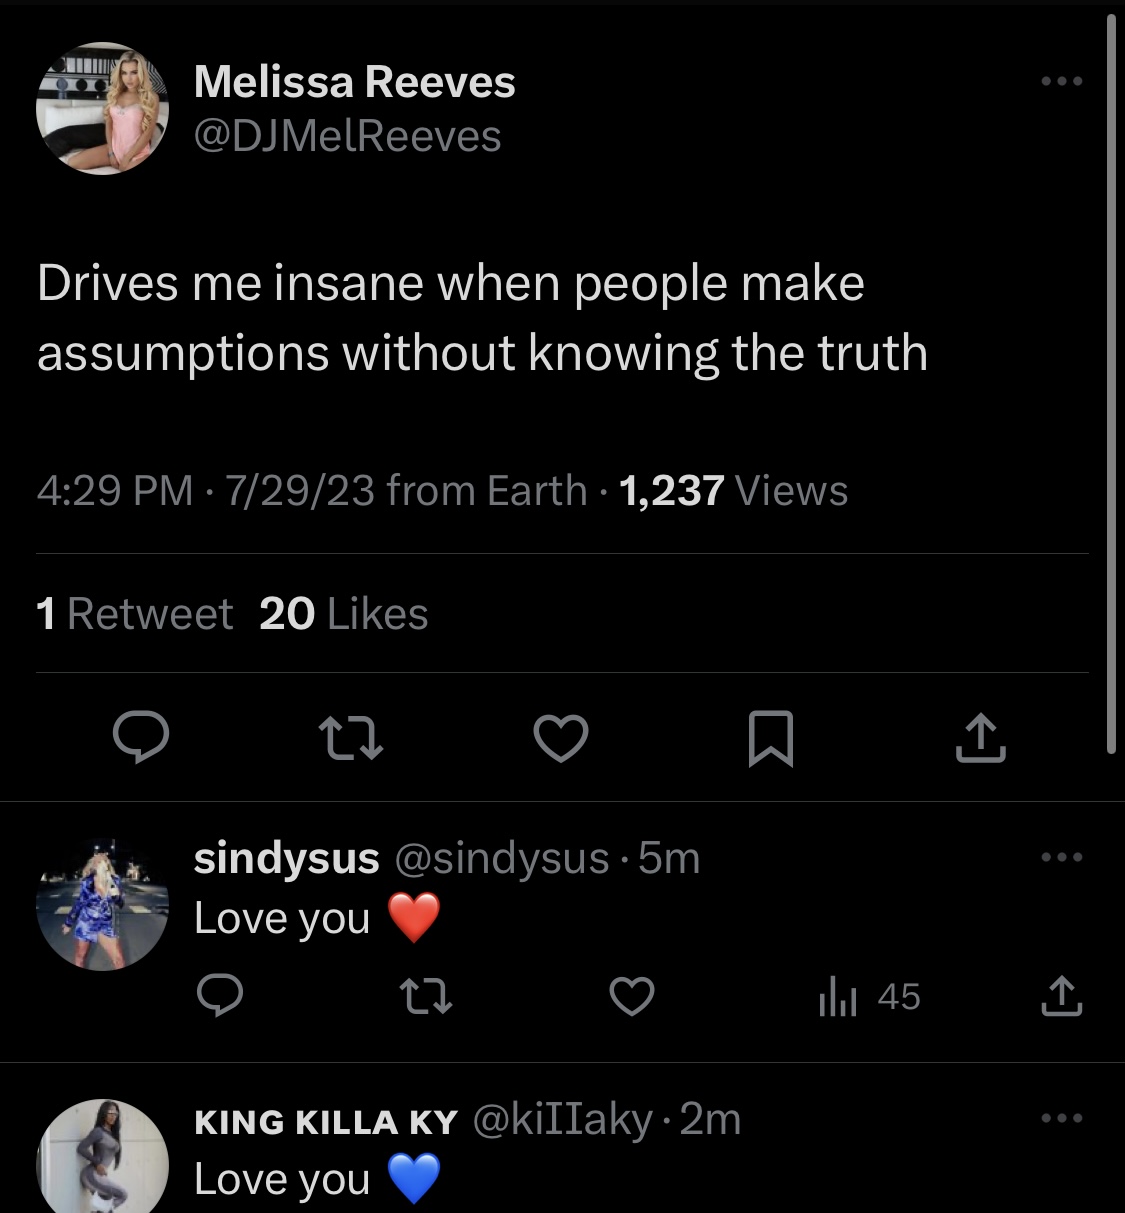Screen dimensions: 1125x1213
Task: View the 1 Retweet list
Action: (x=134, y=614)
